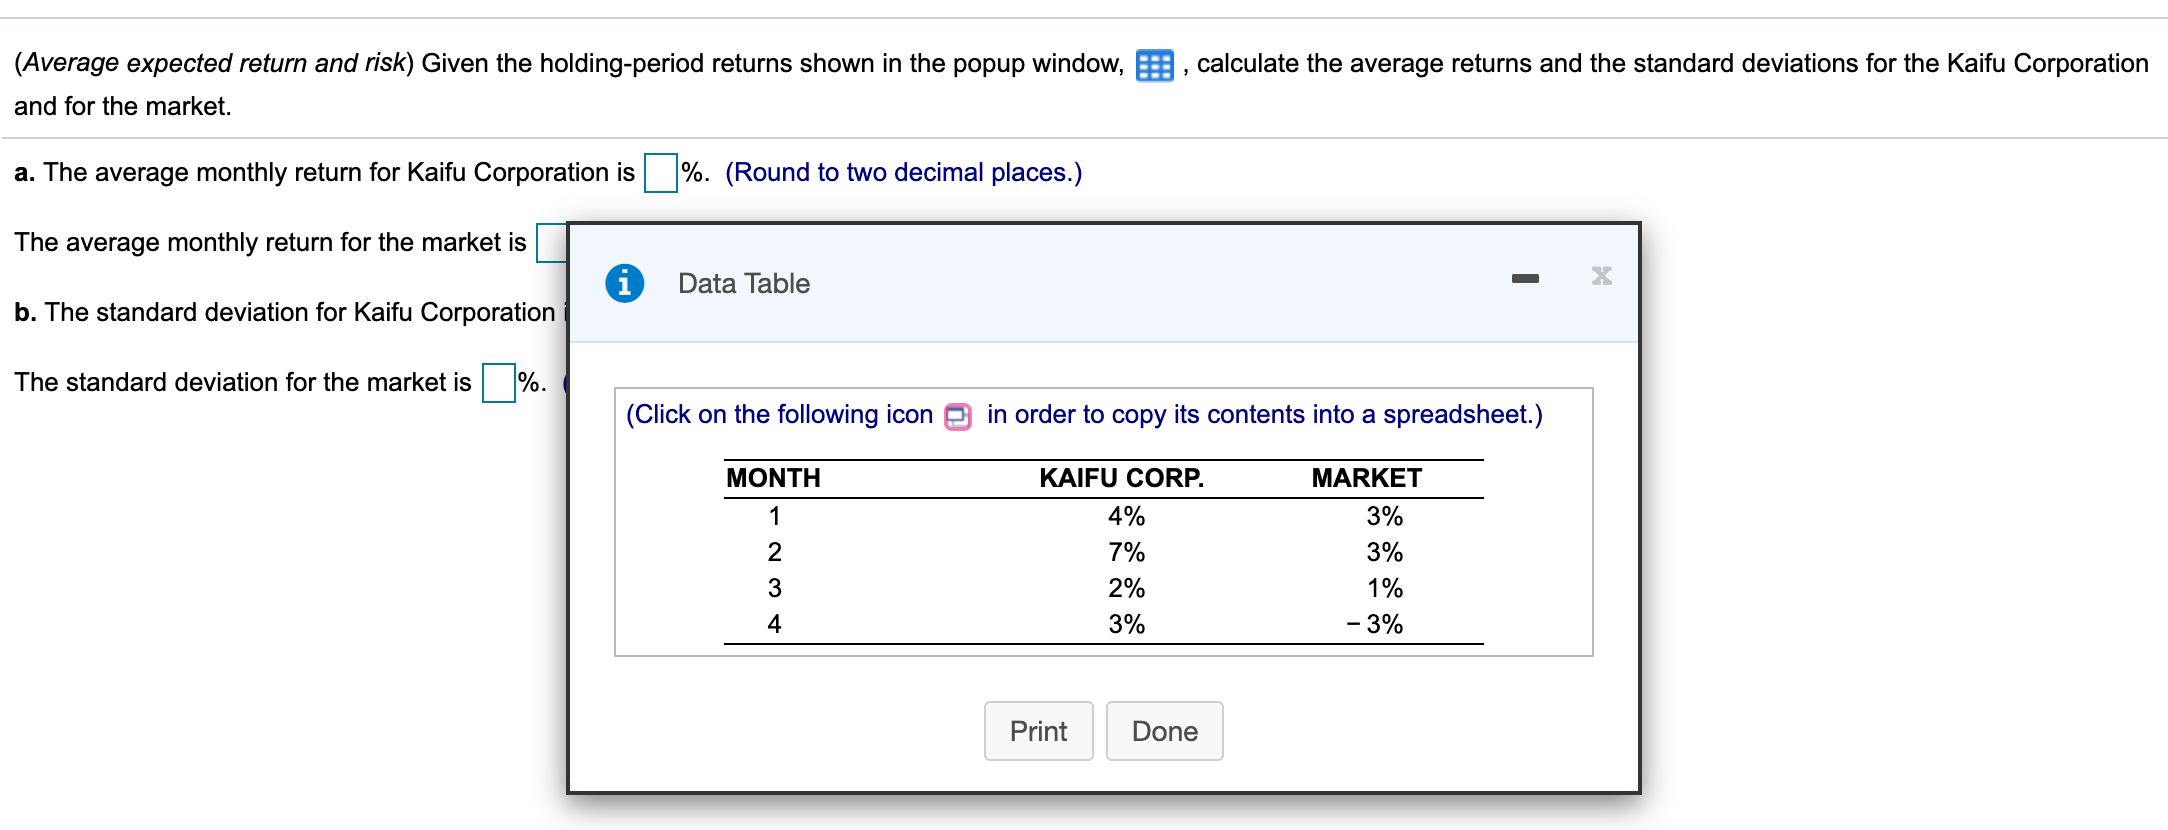The height and width of the screenshot is (830, 2168).
Task: Click the copy-to-spreadsheet instruction text
Action: pyautogui.click(x=1084, y=415)
